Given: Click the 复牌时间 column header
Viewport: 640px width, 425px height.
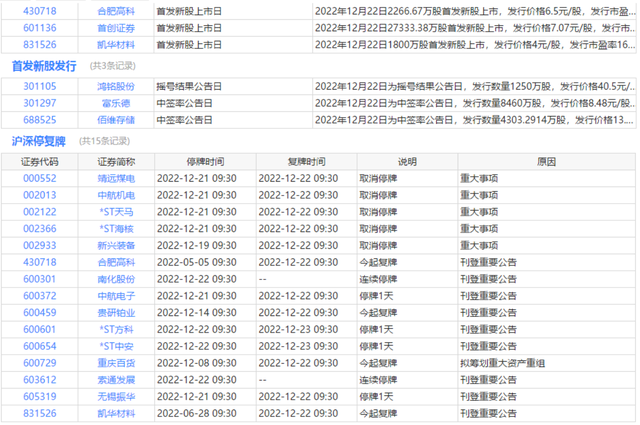Looking at the screenshot, I should click(x=307, y=162).
